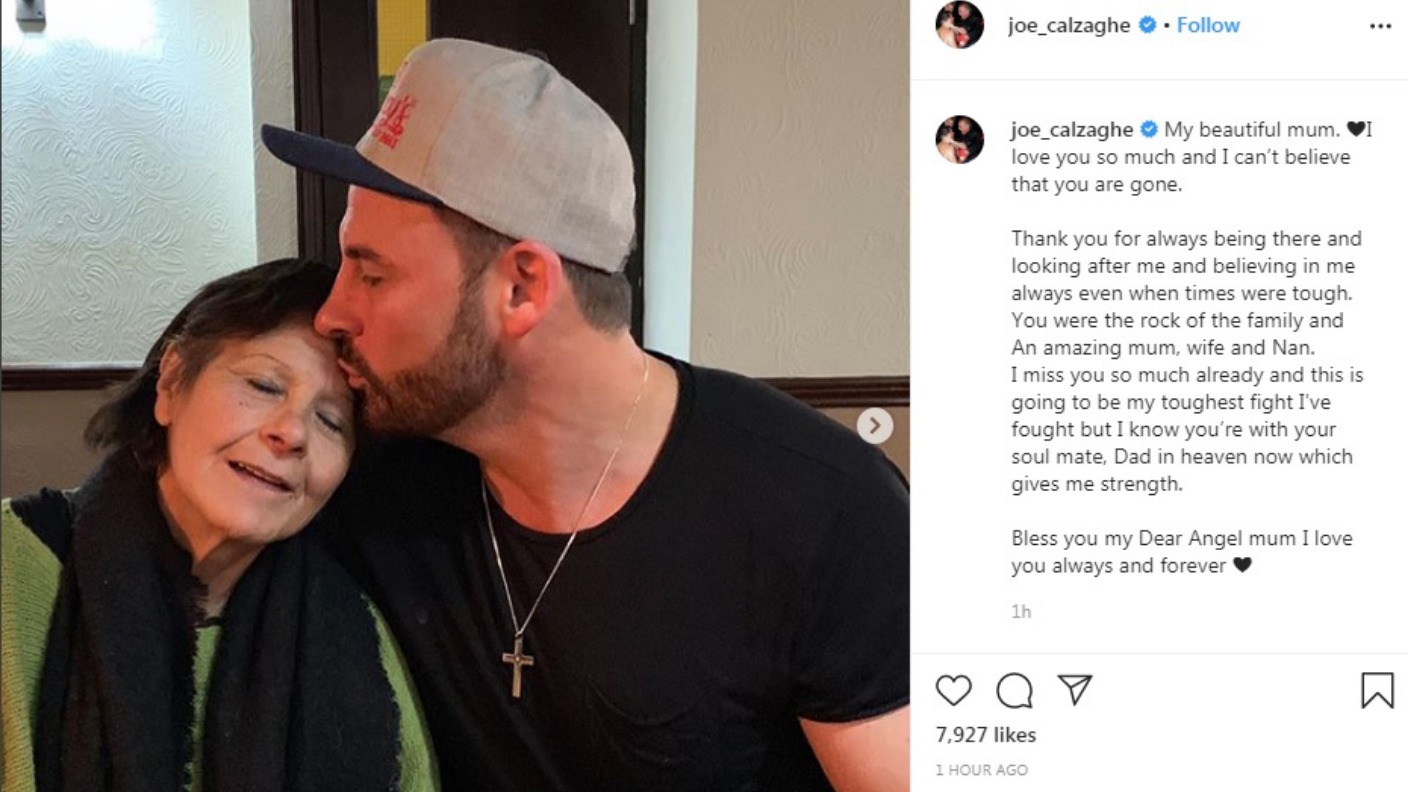Click the black heart emoji ending the caption
The image size is (1408, 792).
pos(1242,566)
